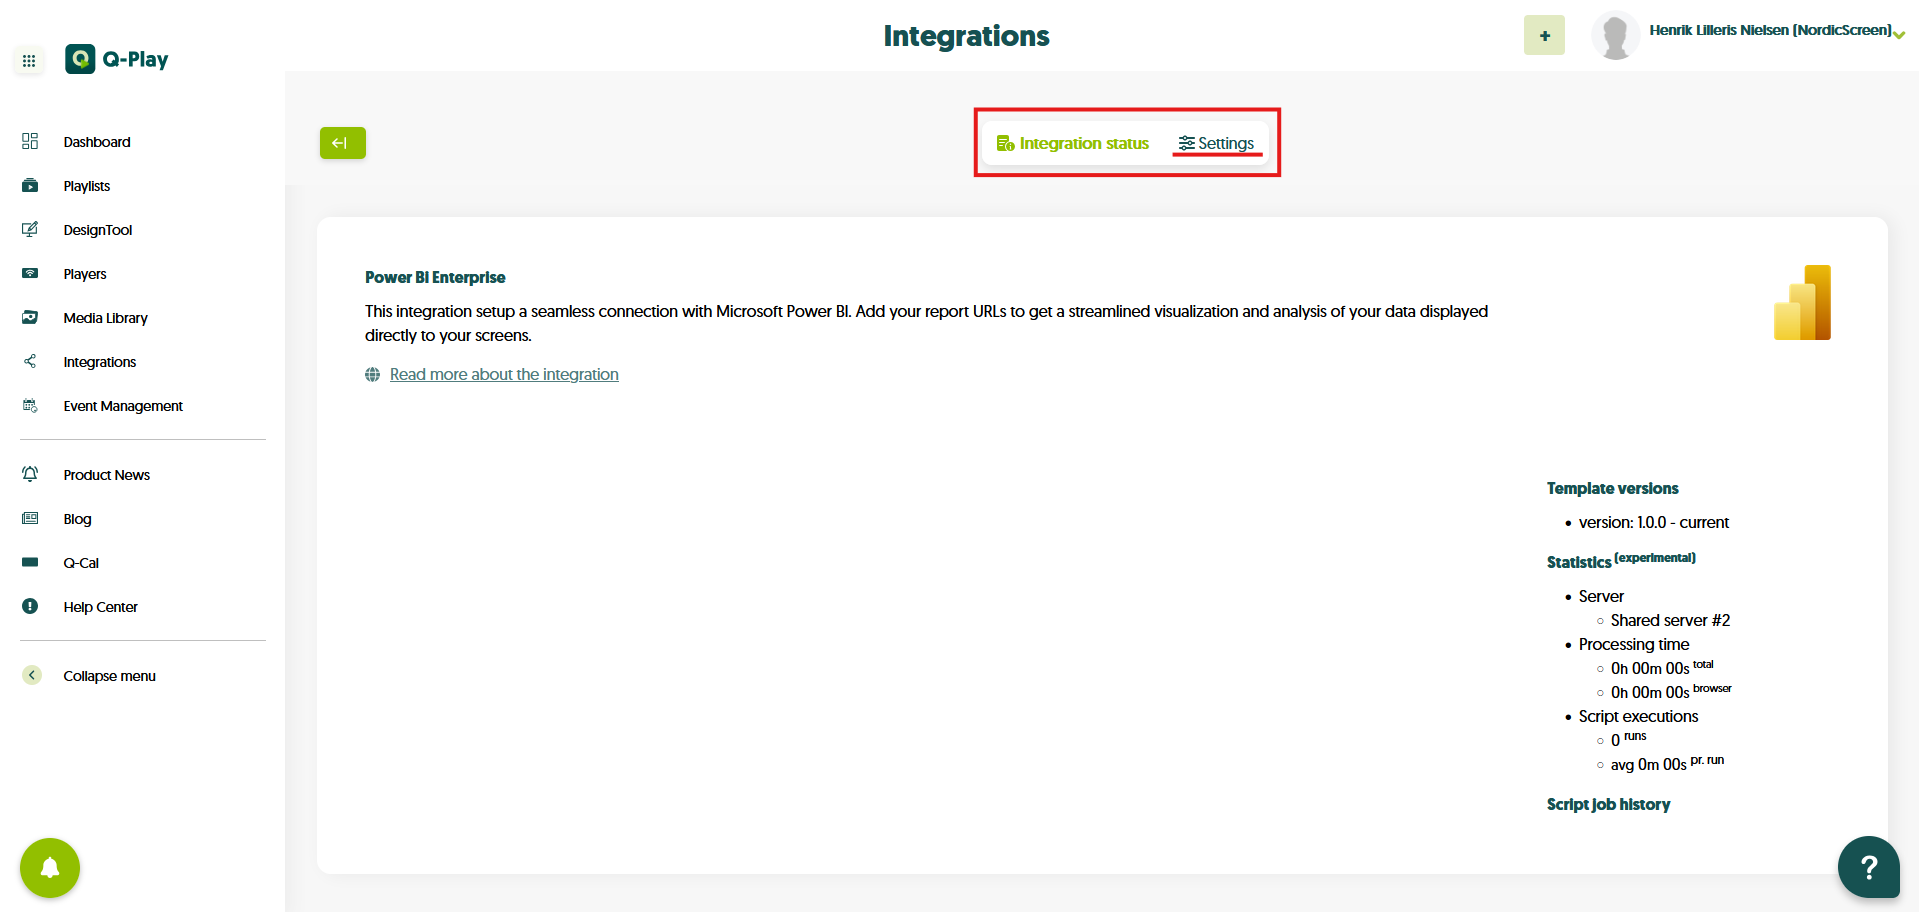Open the notifications bell button
Image resolution: width=1919 pixels, height=912 pixels.
point(49,867)
